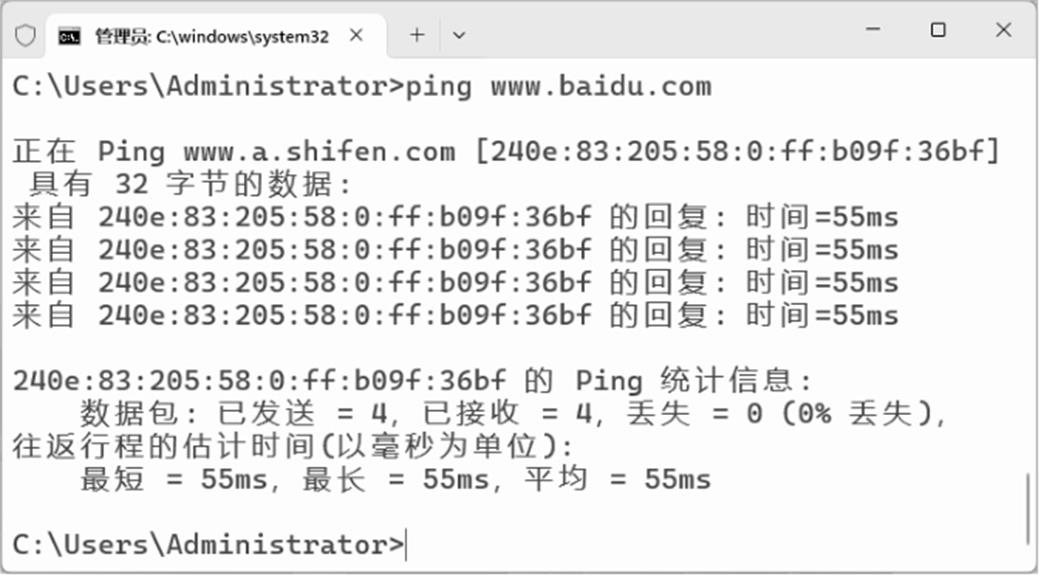Image resolution: width=1039 pixels, height=575 pixels.
Task: Click the first 来自 reply line
Action: [455, 217]
